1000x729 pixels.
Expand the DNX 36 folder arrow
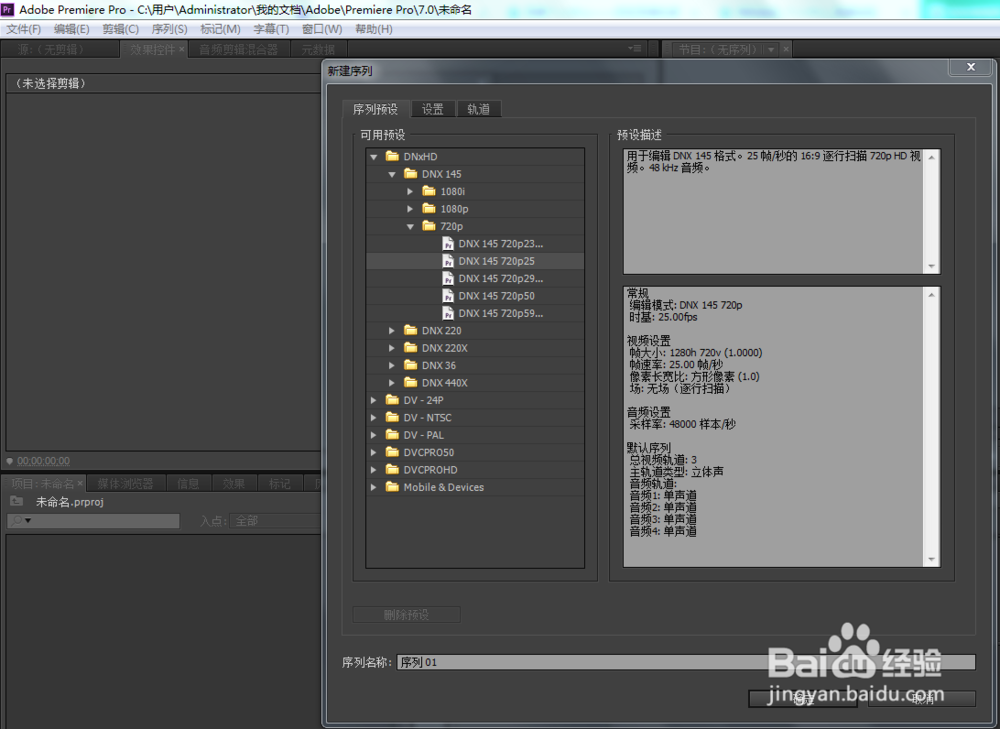click(392, 365)
